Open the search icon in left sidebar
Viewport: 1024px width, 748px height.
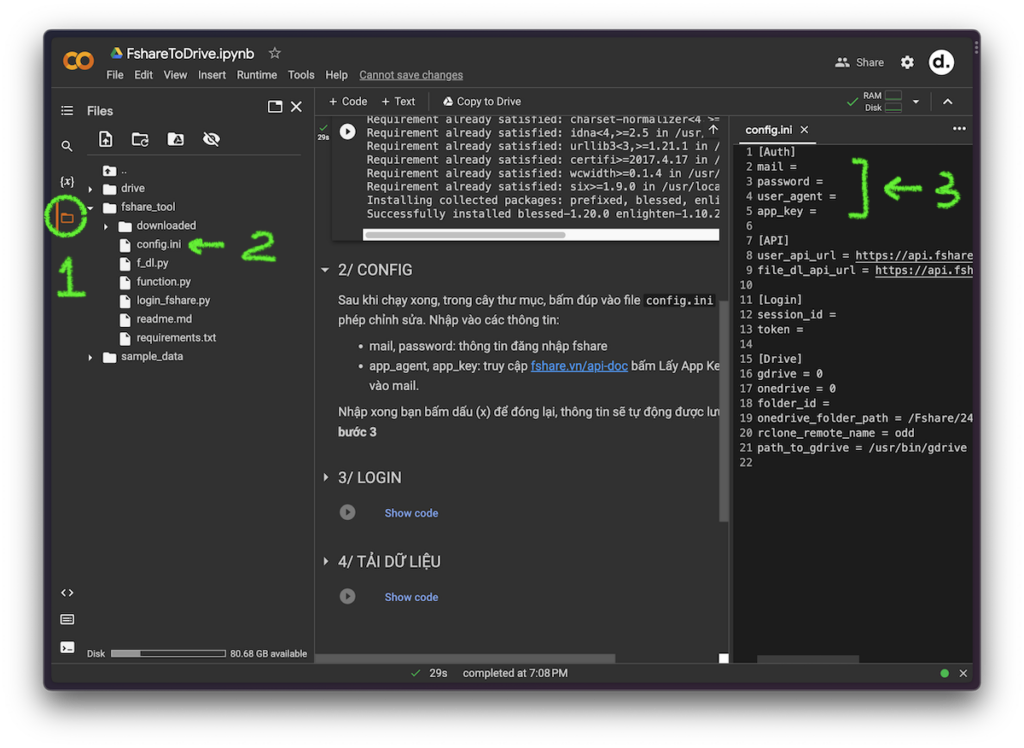[67, 146]
